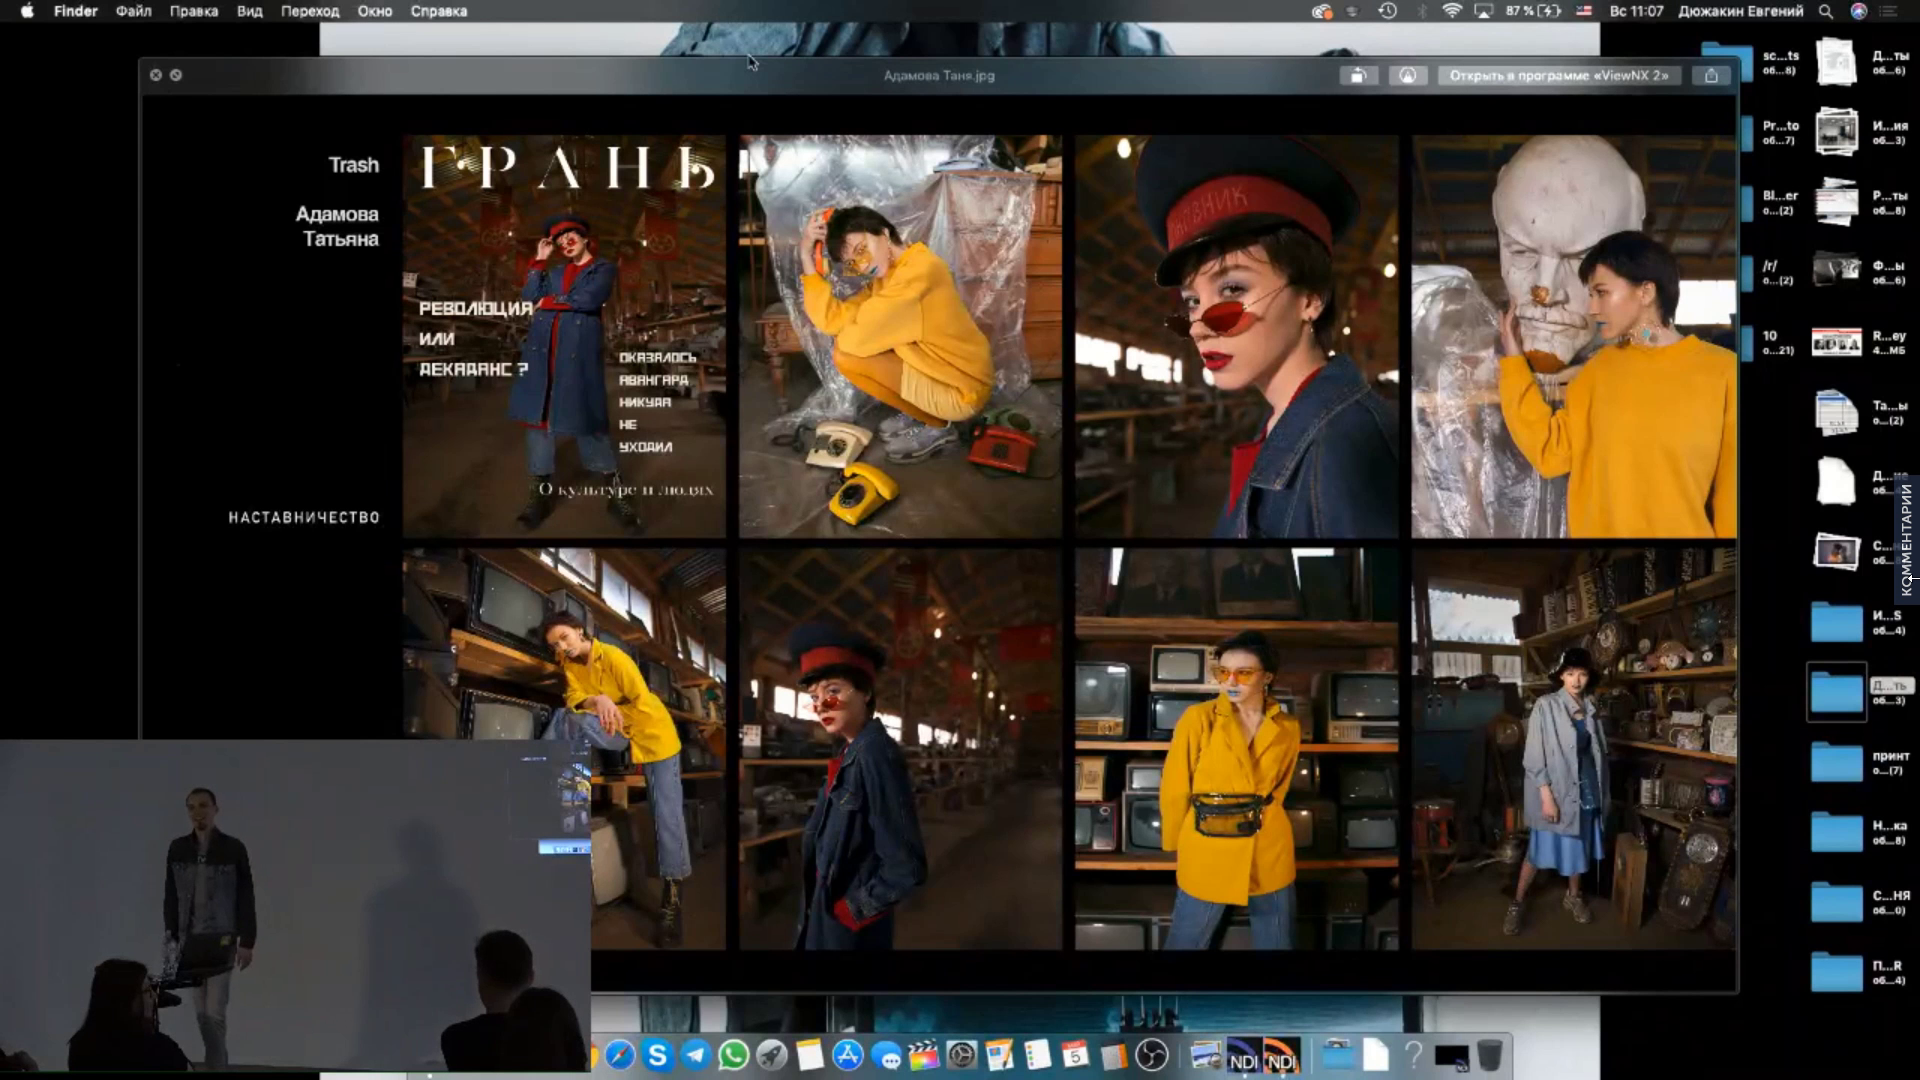The image size is (1920, 1080).
Task: Launch Final Cut Pro from Dock
Action: coord(923,1055)
